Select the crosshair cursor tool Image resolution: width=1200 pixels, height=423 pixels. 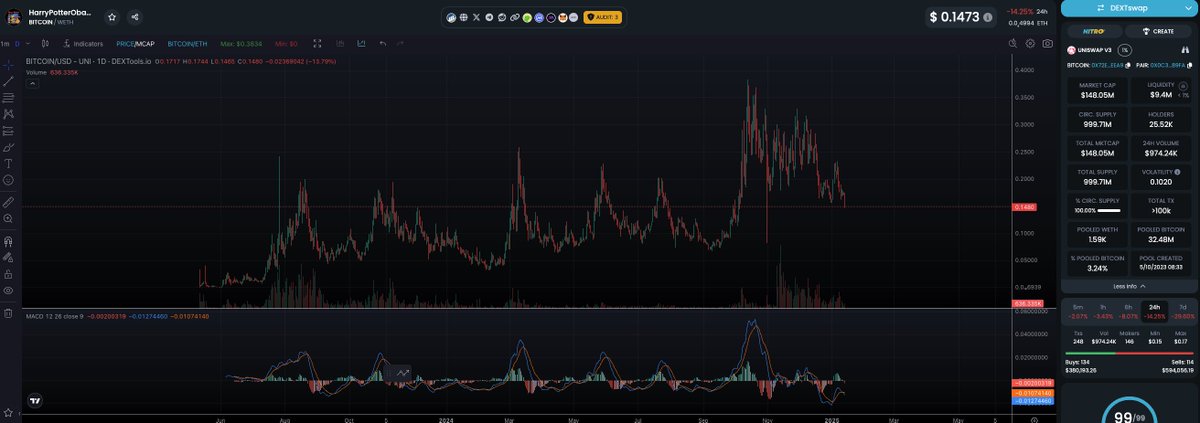(8, 64)
